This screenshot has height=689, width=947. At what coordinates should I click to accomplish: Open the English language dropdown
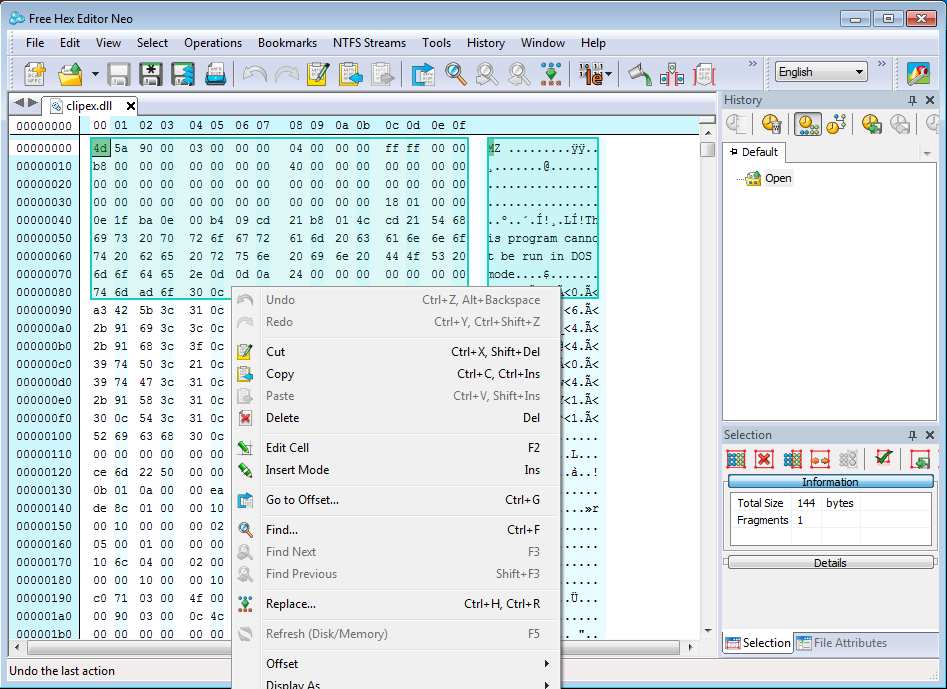860,71
